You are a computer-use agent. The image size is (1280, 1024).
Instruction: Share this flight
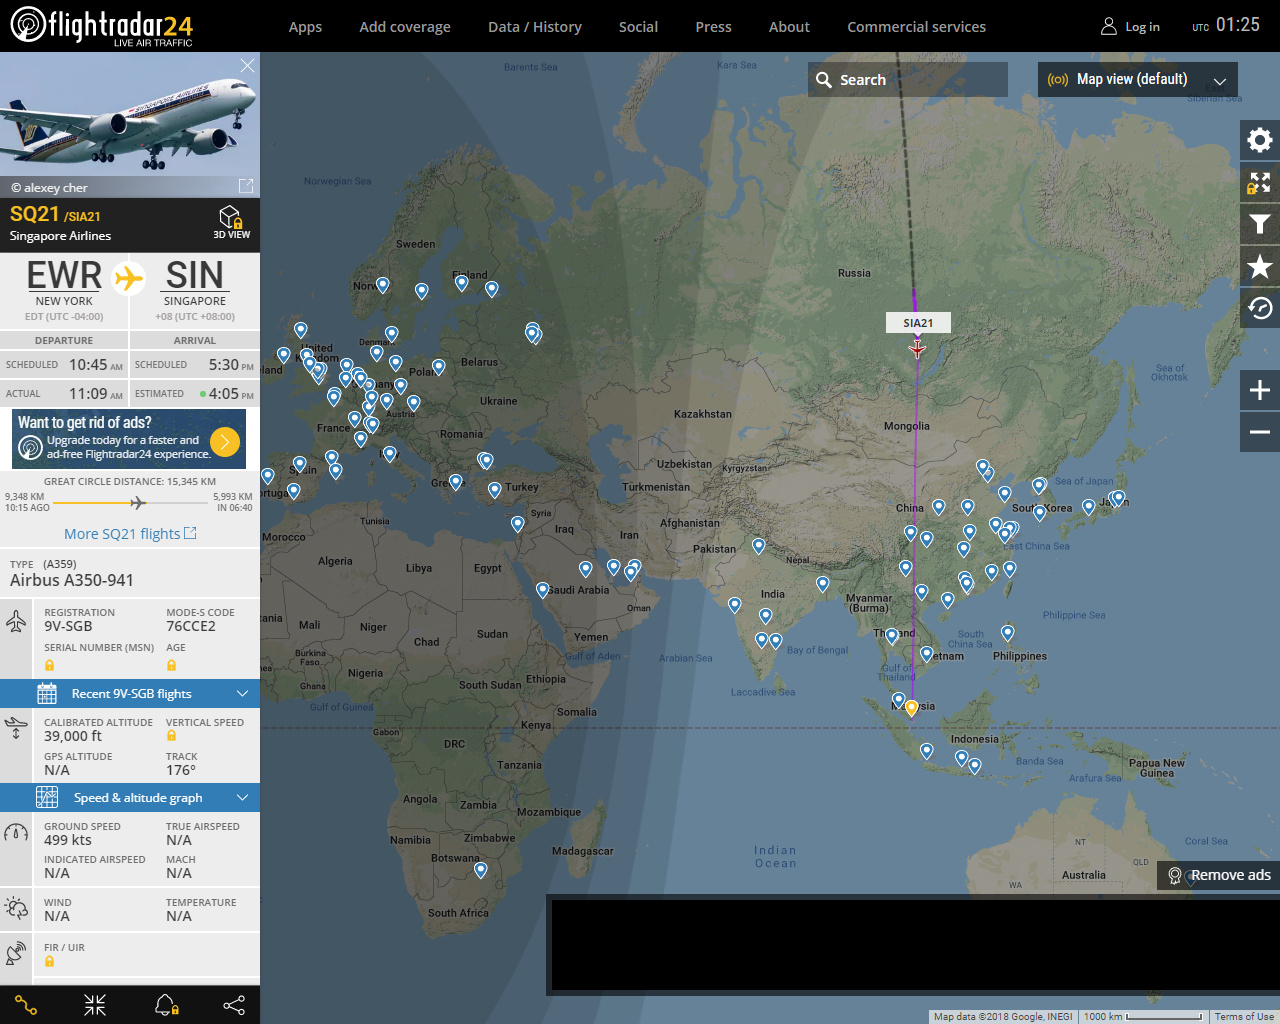tap(234, 1005)
